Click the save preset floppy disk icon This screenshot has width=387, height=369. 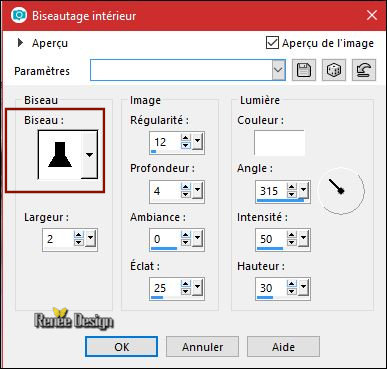(x=304, y=70)
